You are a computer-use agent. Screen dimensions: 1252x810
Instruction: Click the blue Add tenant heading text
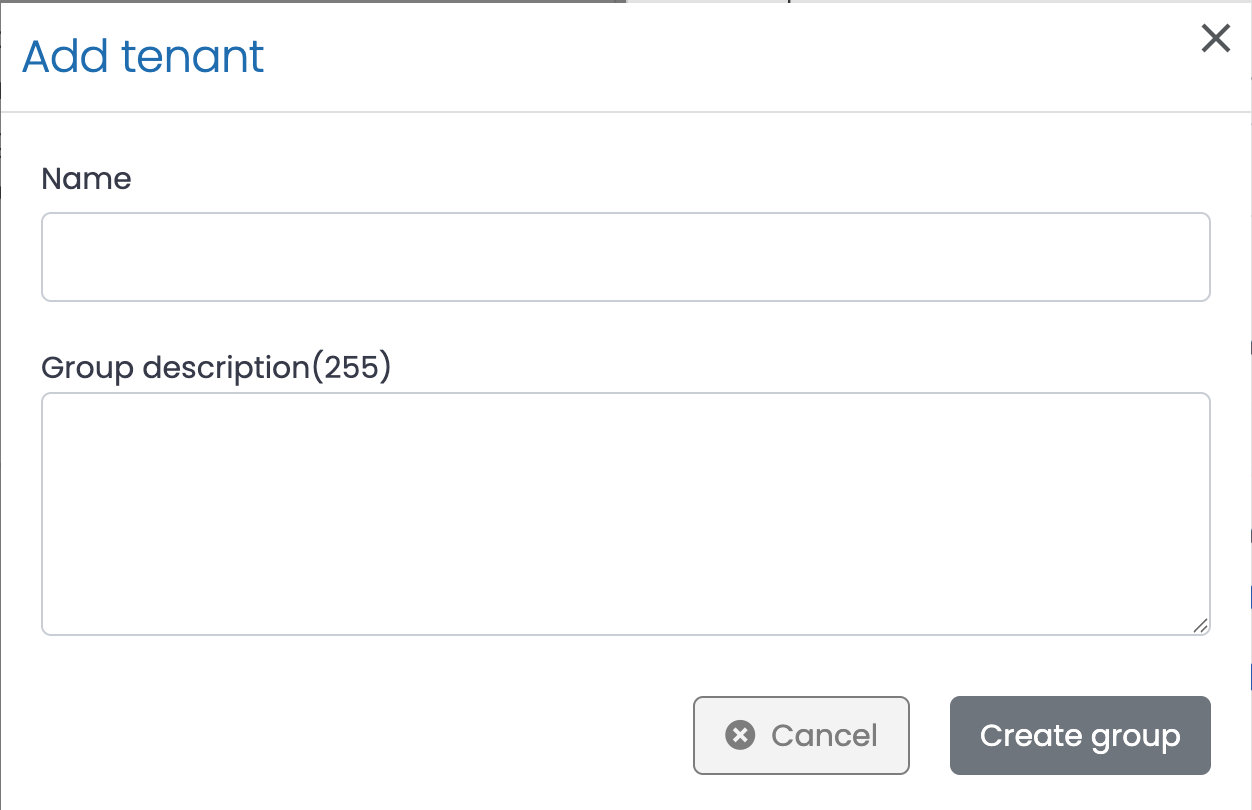[143, 56]
